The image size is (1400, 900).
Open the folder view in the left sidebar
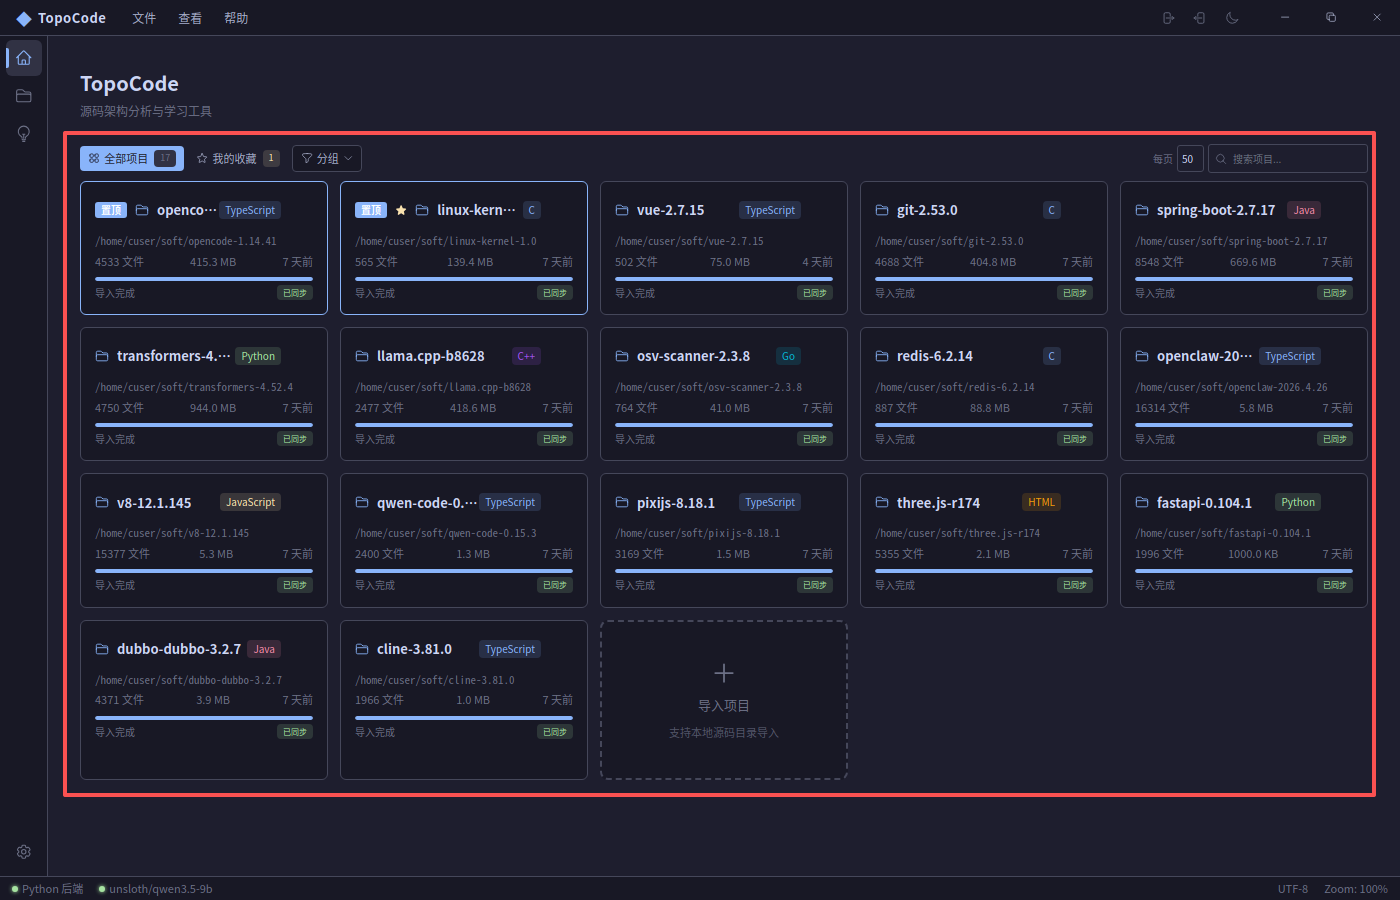click(x=24, y=96)
